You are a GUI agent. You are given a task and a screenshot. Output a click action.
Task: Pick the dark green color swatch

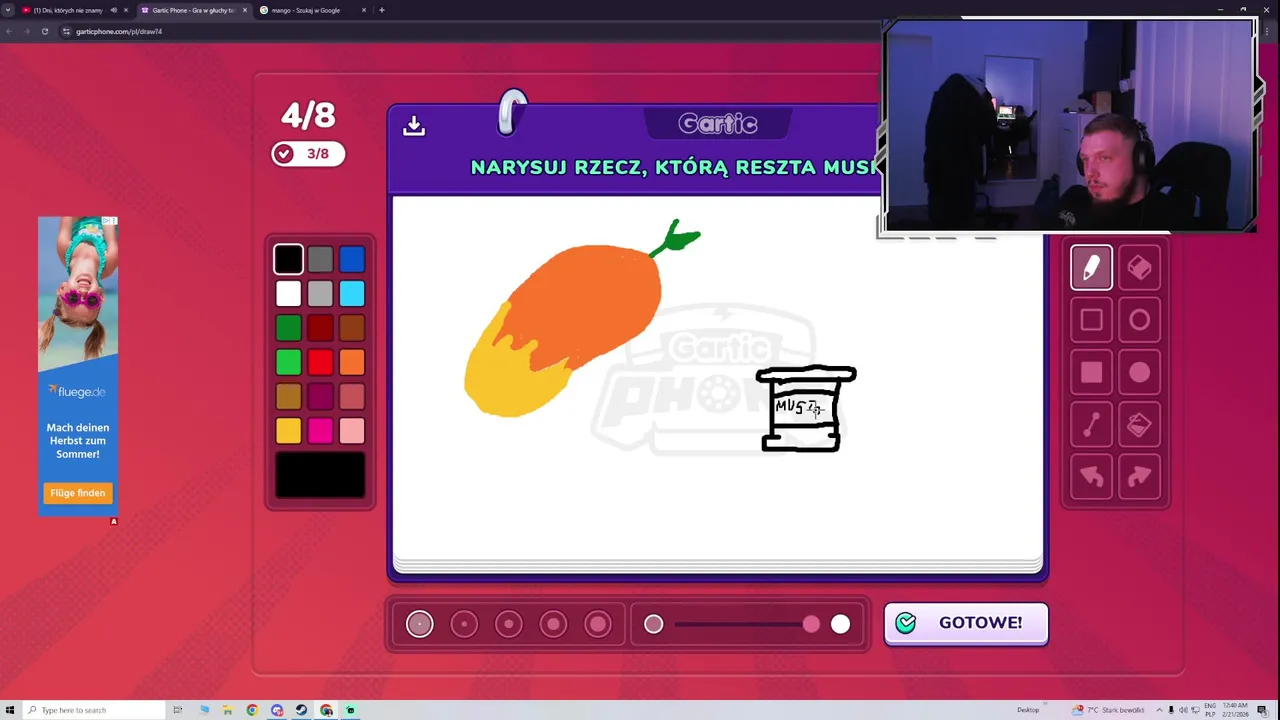pyautogui.click(x=288, y=328)
